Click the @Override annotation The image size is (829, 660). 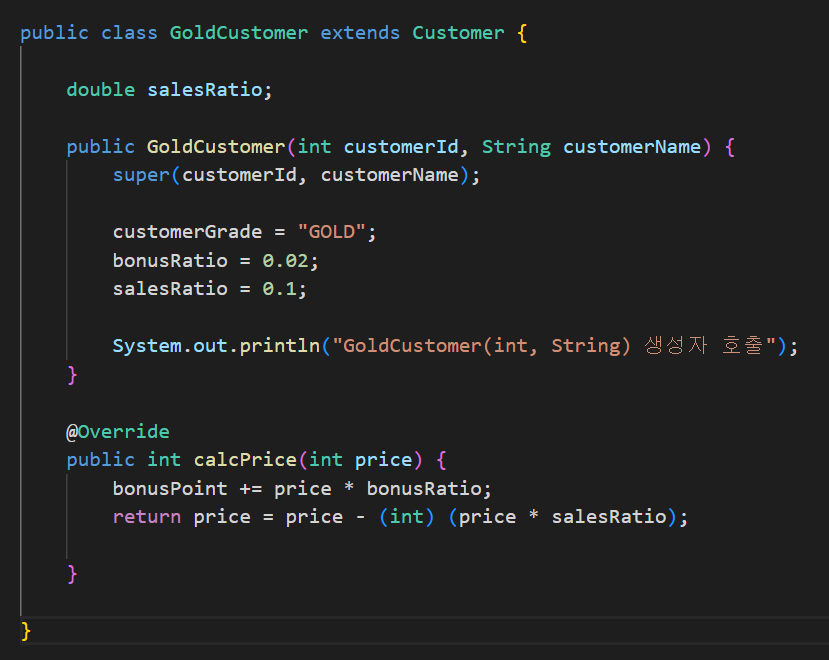(118, 432)
